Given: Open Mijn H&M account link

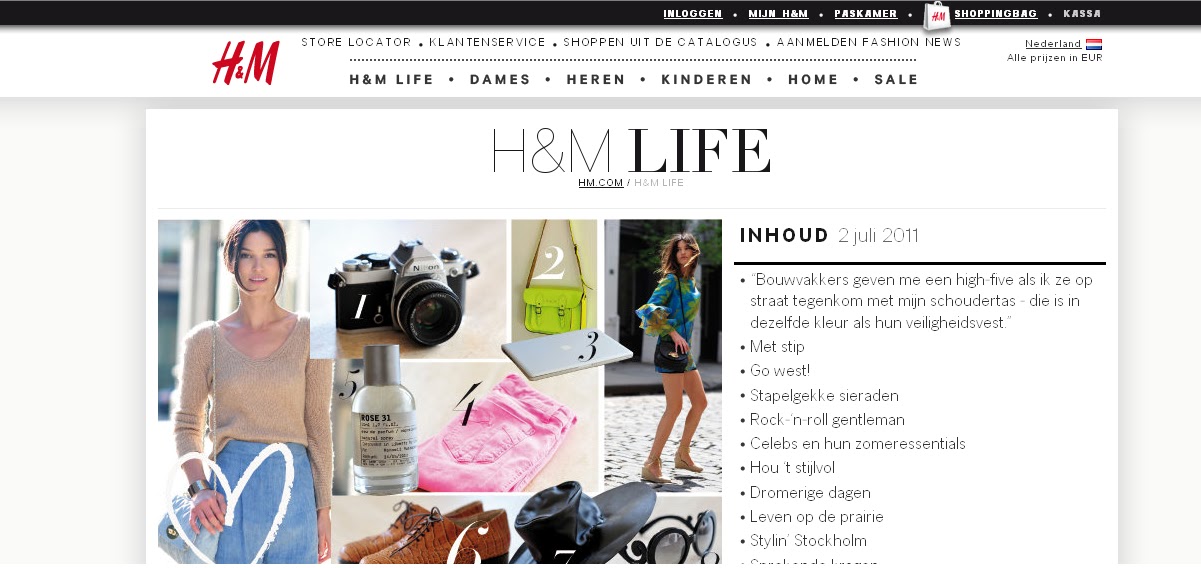Looking at the screenshot, I should (x=779, y=14).
